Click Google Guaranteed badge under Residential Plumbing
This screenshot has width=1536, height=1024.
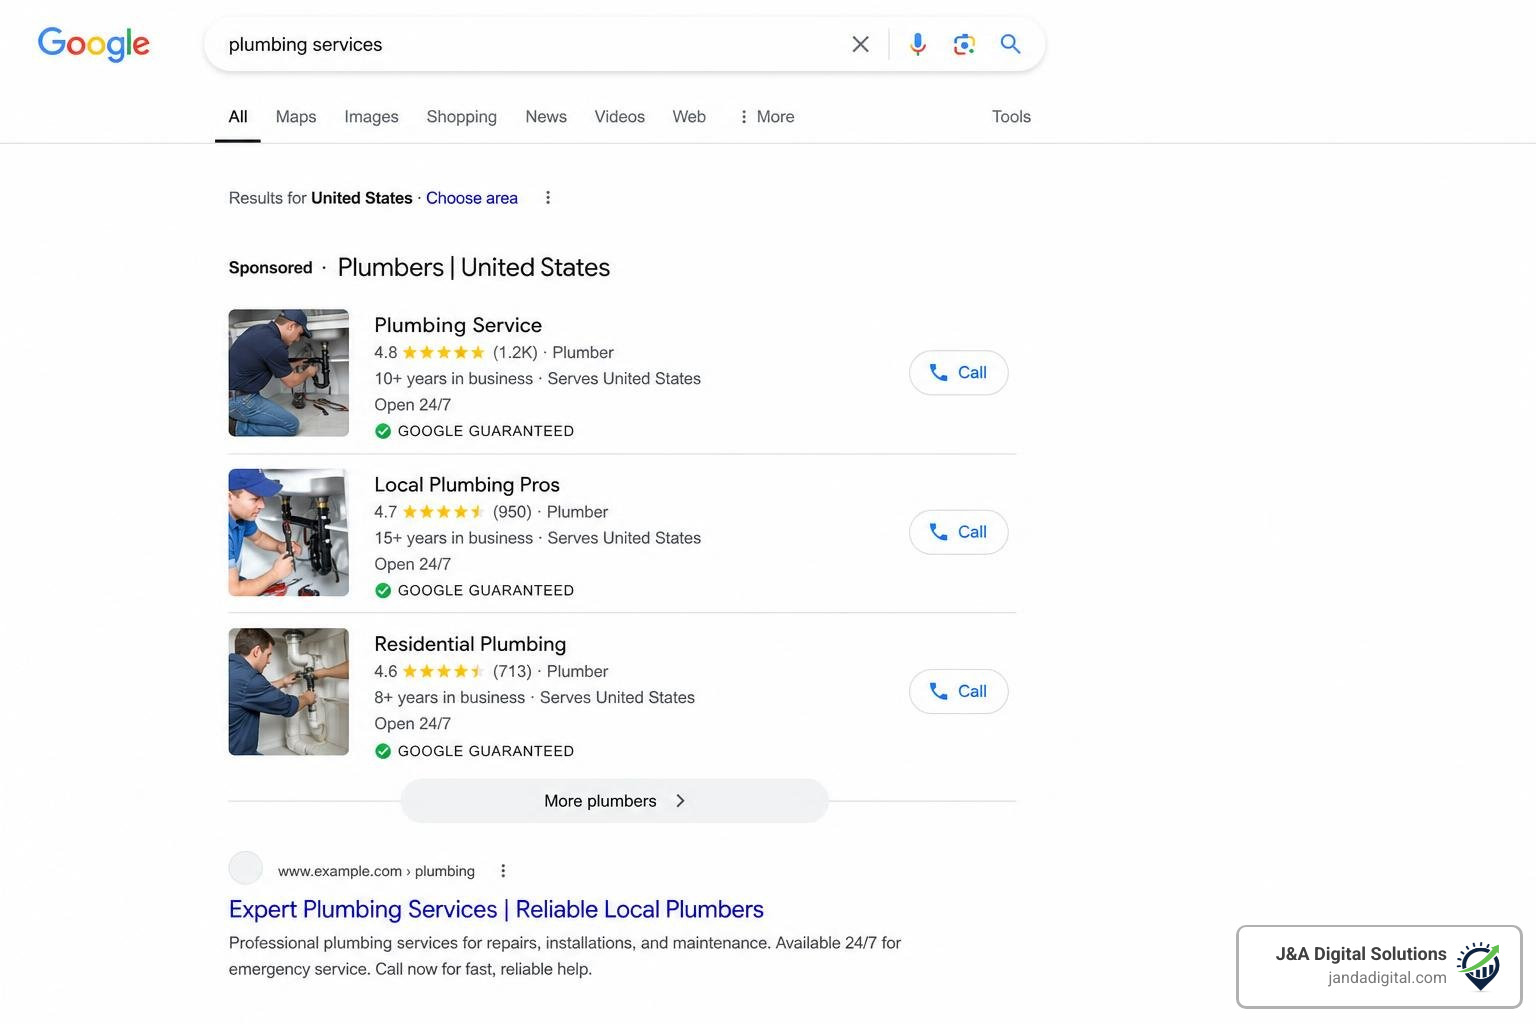pyautogui.click(x=474, y=751)
